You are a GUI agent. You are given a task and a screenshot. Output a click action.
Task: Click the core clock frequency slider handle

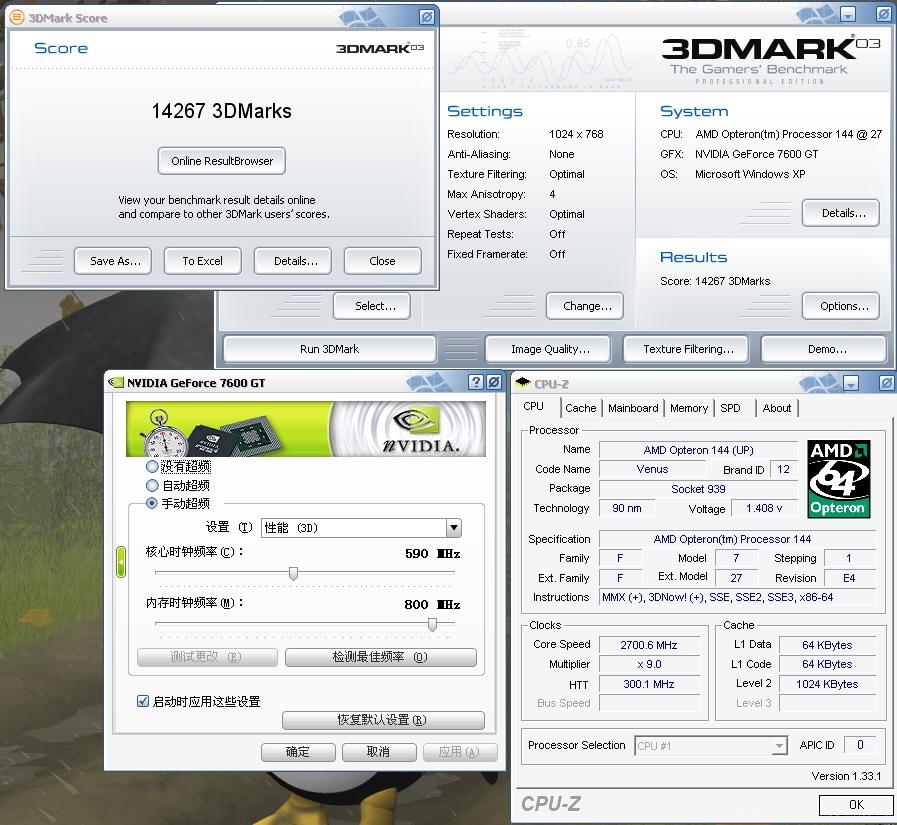293,573
